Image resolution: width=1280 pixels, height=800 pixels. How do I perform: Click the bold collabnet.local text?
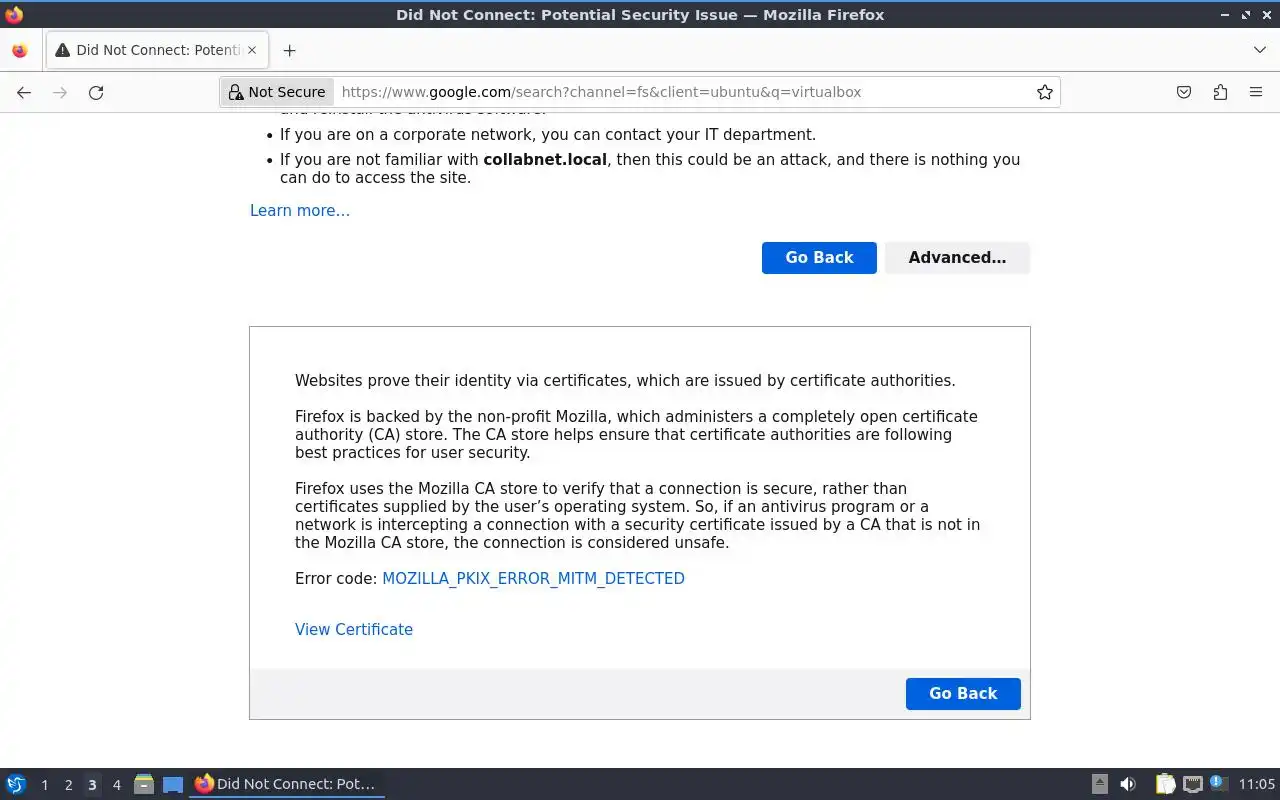tap(545, 159)
